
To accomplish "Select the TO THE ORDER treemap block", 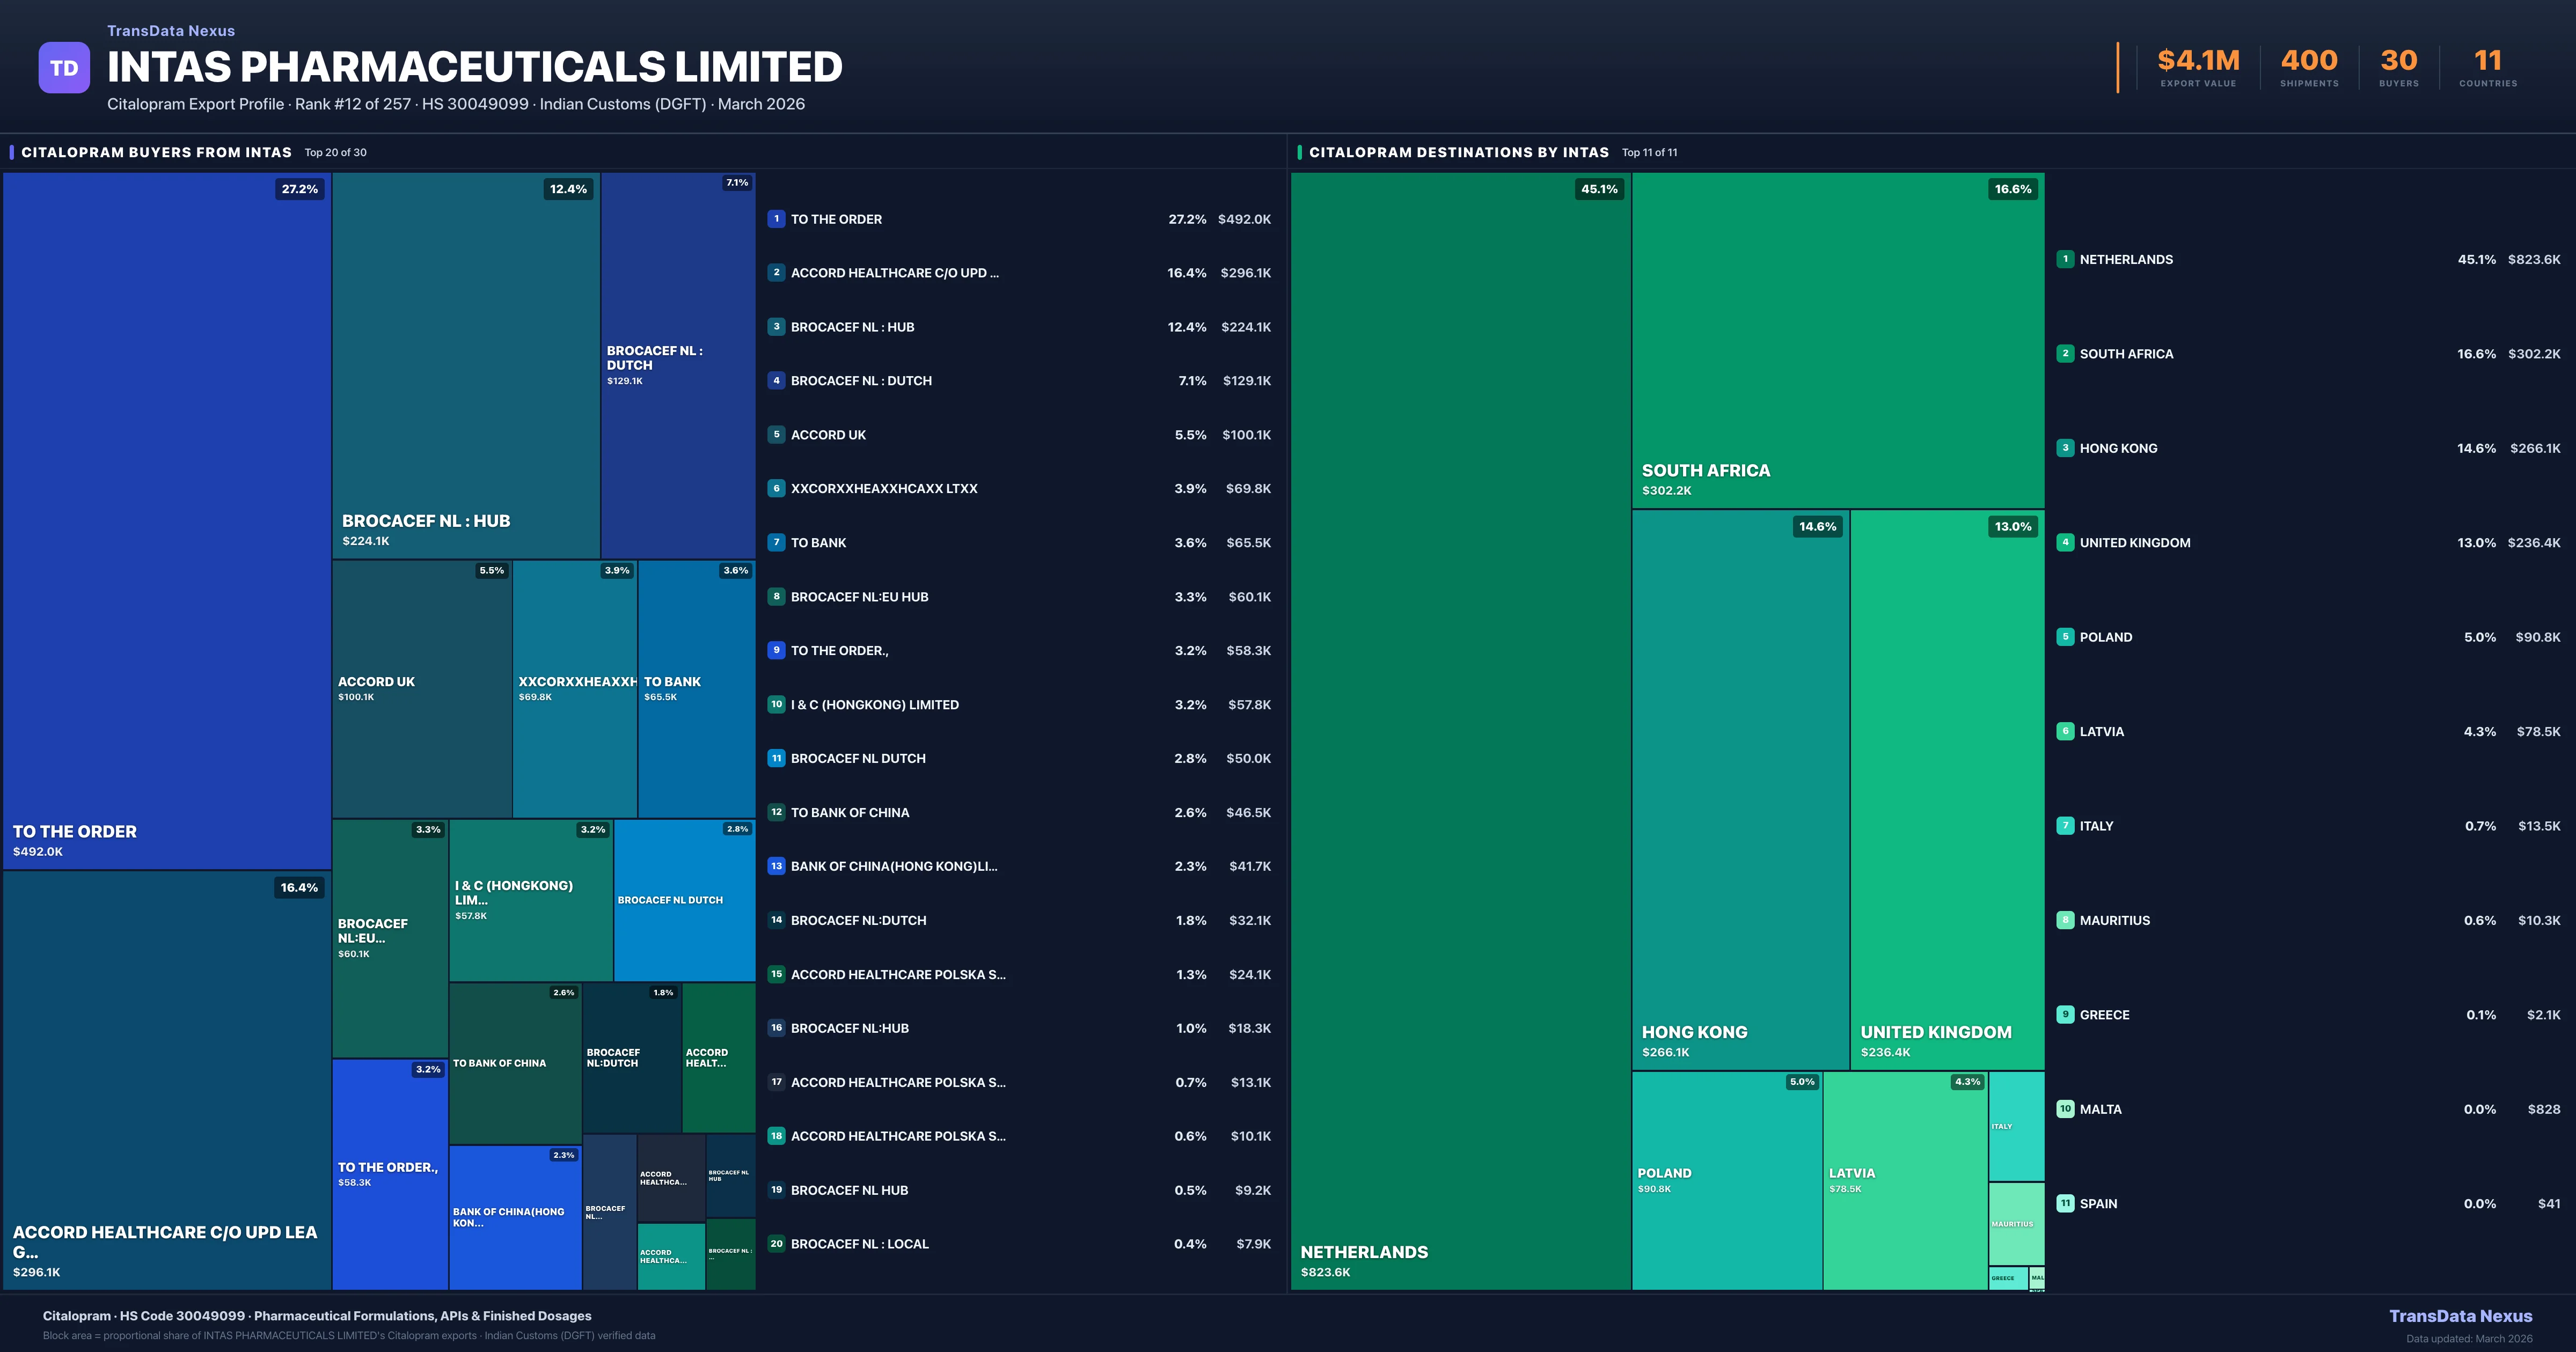I will click(166, 520).
